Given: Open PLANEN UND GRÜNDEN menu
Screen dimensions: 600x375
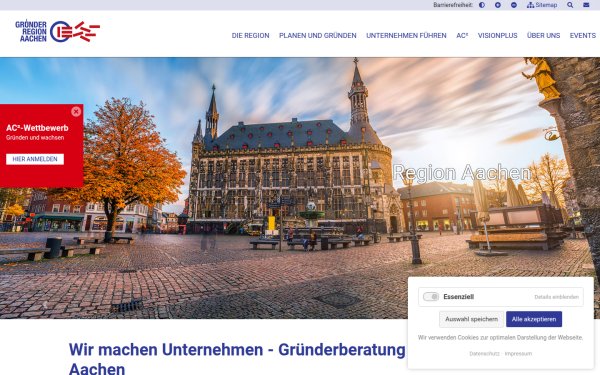Looking at the screenshot, I should point(318,36).
